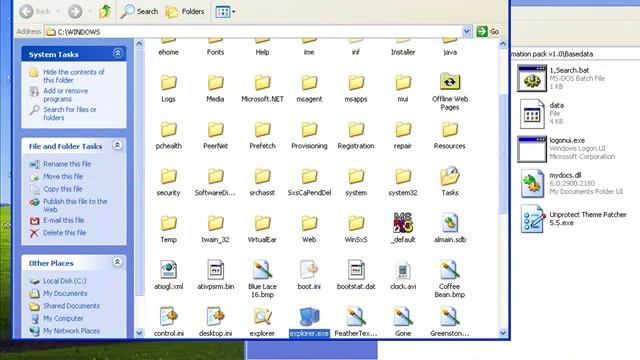Viewport: 640px width, 360px height.
Task: Select the Microsoft.NET folder
Action: [262, 88]
